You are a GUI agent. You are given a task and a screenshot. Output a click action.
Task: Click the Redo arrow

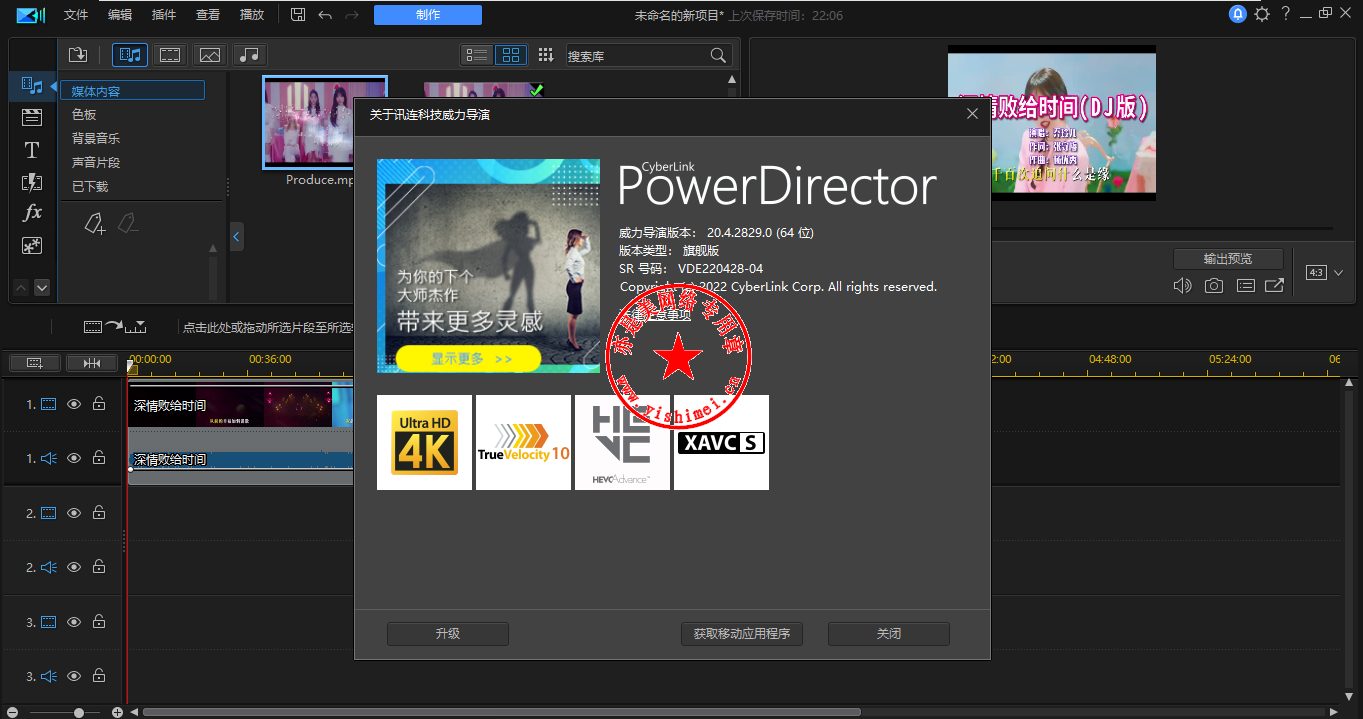pyautogui.click(x=351, y=15)
